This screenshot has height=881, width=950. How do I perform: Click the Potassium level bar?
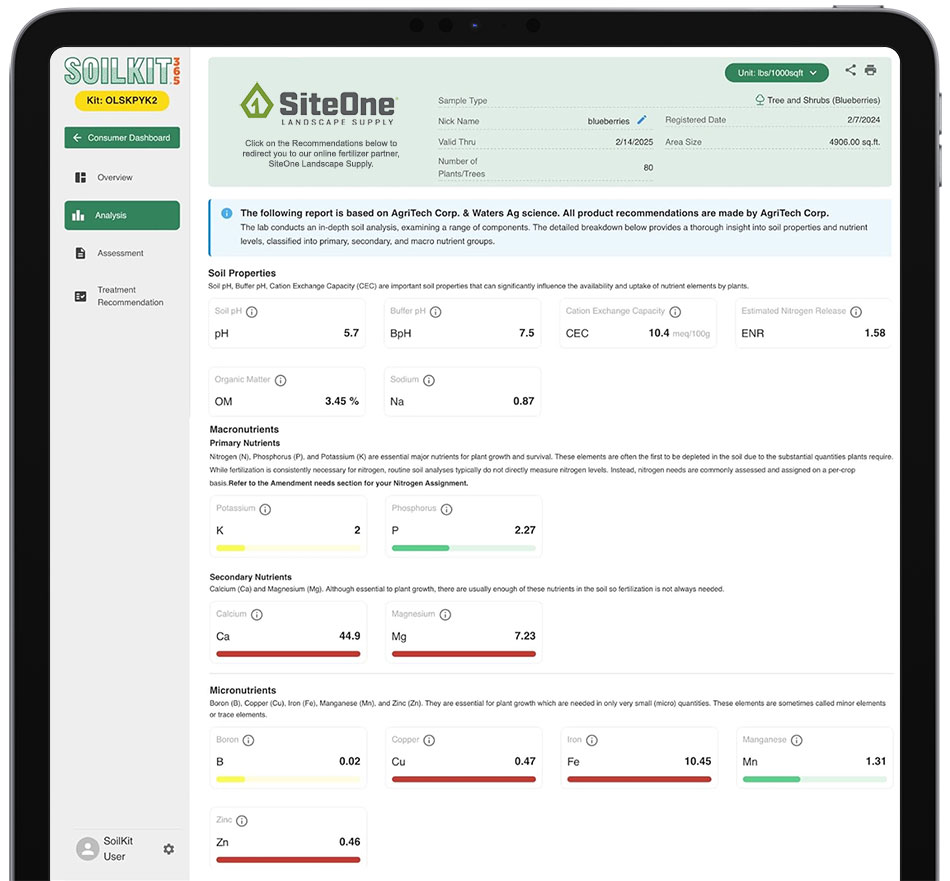[x=288, y=548]
